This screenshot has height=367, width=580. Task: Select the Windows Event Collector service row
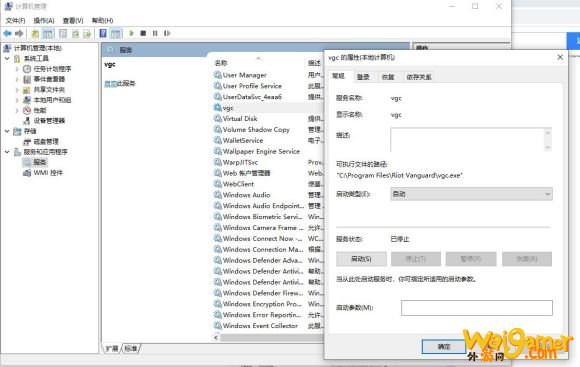(x=268, y=326)
